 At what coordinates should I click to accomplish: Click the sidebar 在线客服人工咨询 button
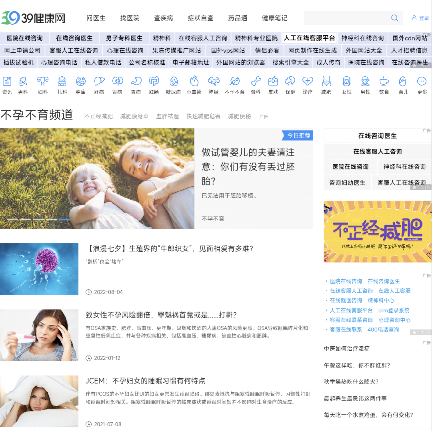[x=377, y=151]
